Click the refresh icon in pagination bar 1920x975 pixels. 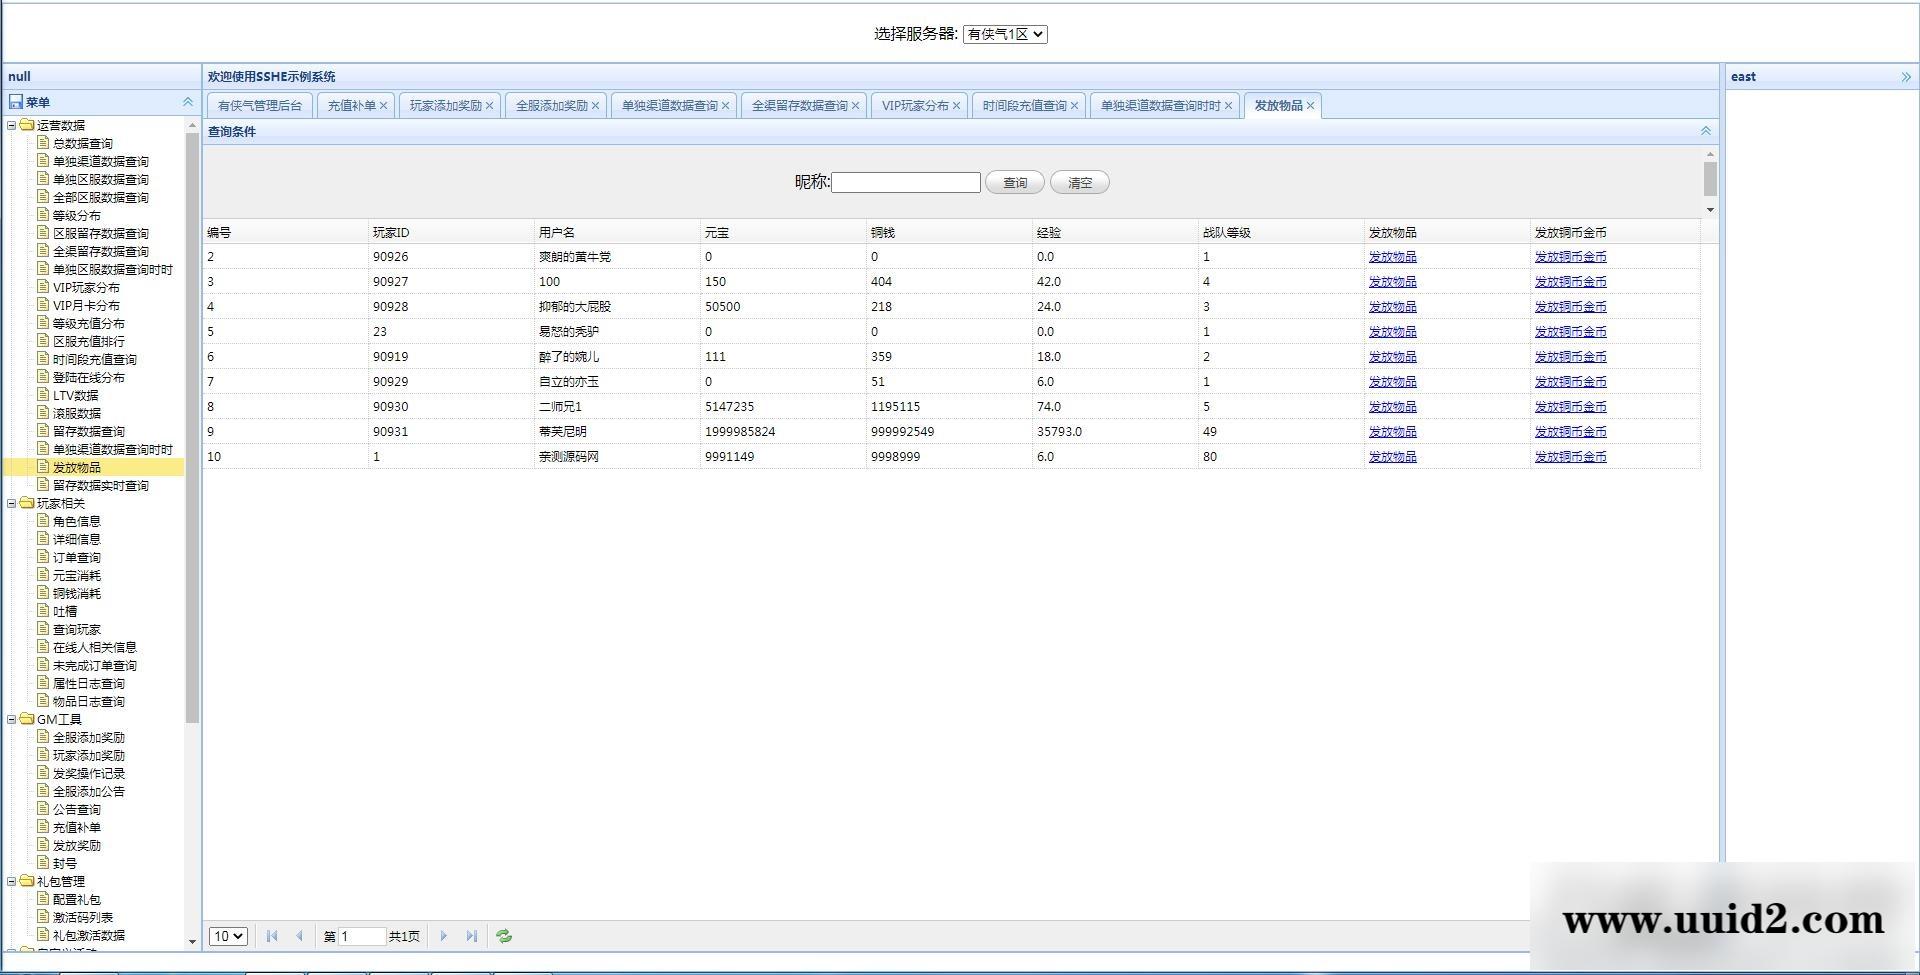pyautogui.click(x=504, y=936)
